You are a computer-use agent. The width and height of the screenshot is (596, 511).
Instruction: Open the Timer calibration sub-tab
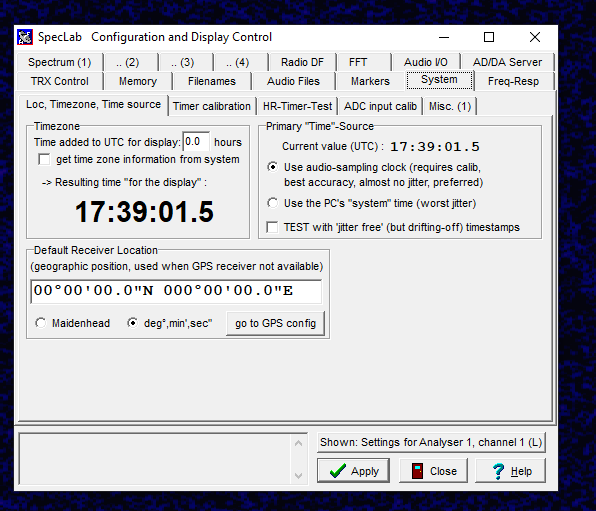tap(212, 106)
